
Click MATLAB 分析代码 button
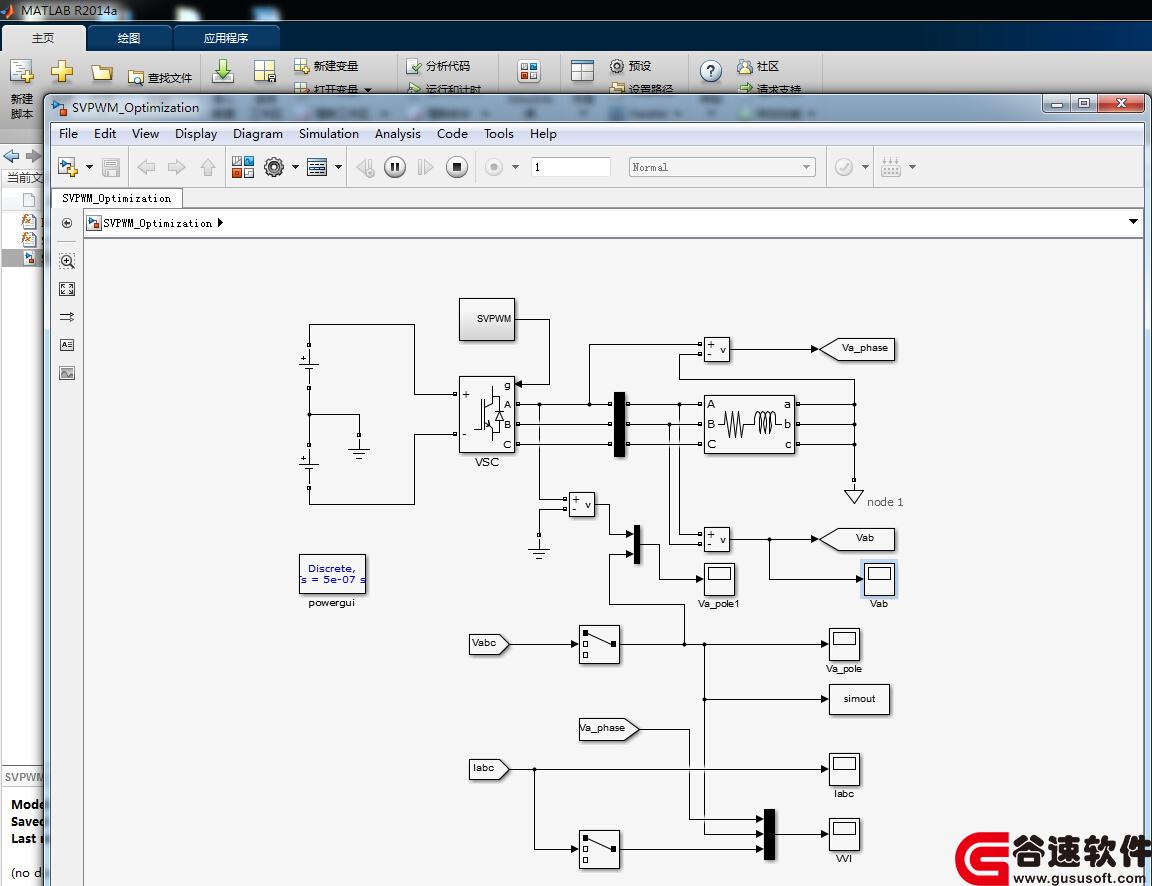(439, 66)
